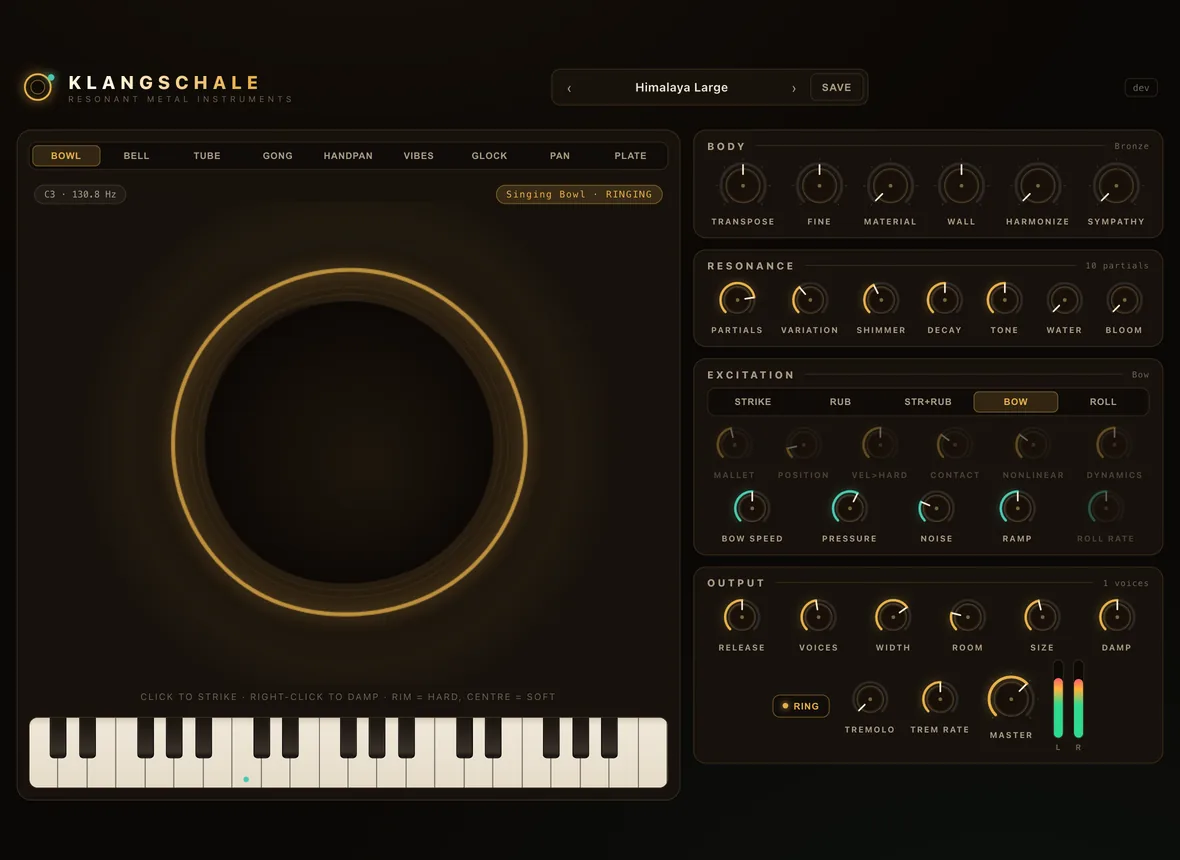Click the FINE tuning knob
The height and width of the screenshot is (860, 1180).
coord(819,185)
